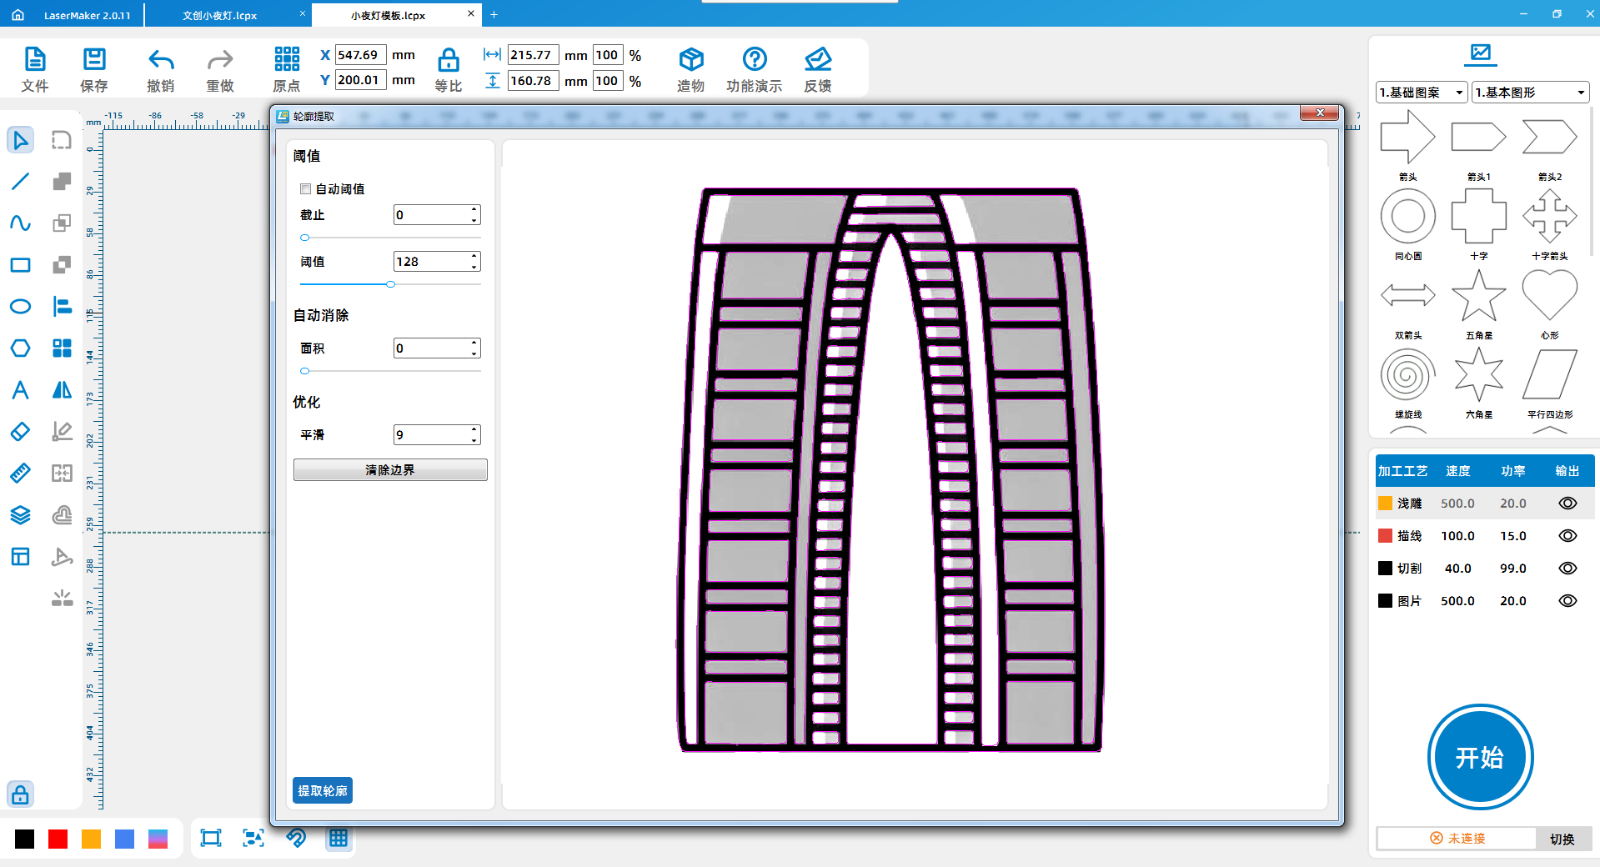Select the text tool in left toolbar
Screen dimensions: 1600x867
point(20,390)
